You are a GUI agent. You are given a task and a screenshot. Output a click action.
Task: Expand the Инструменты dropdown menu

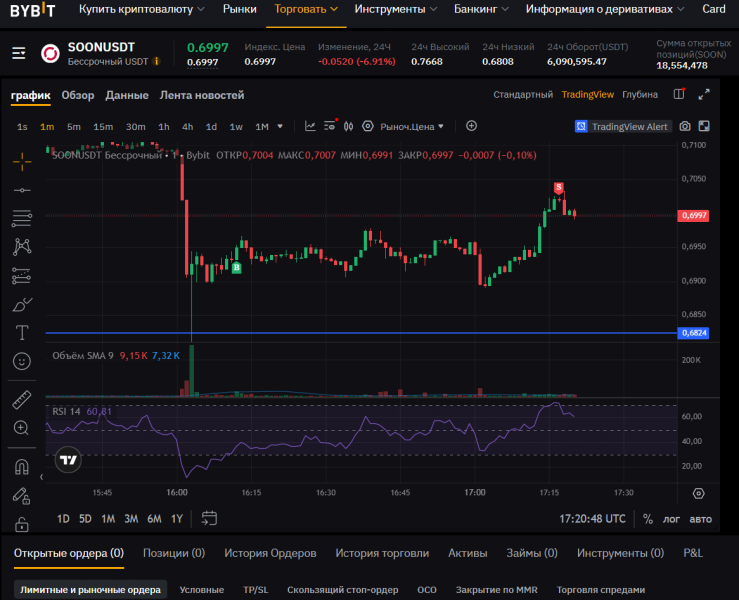coord(396,9)
